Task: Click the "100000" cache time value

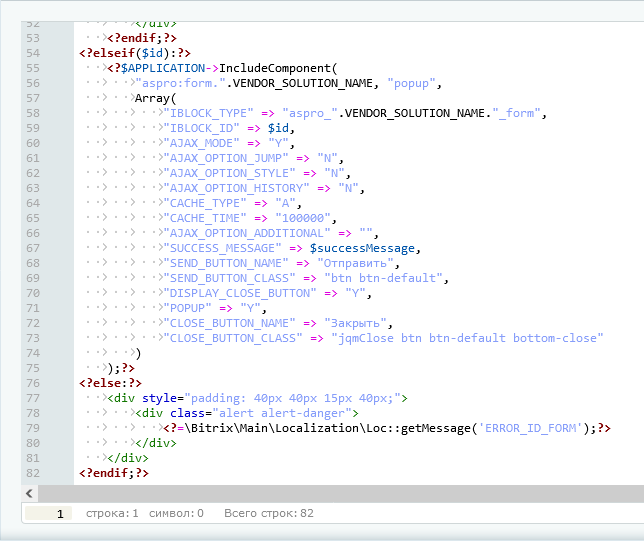Action: tap(303, 218)
